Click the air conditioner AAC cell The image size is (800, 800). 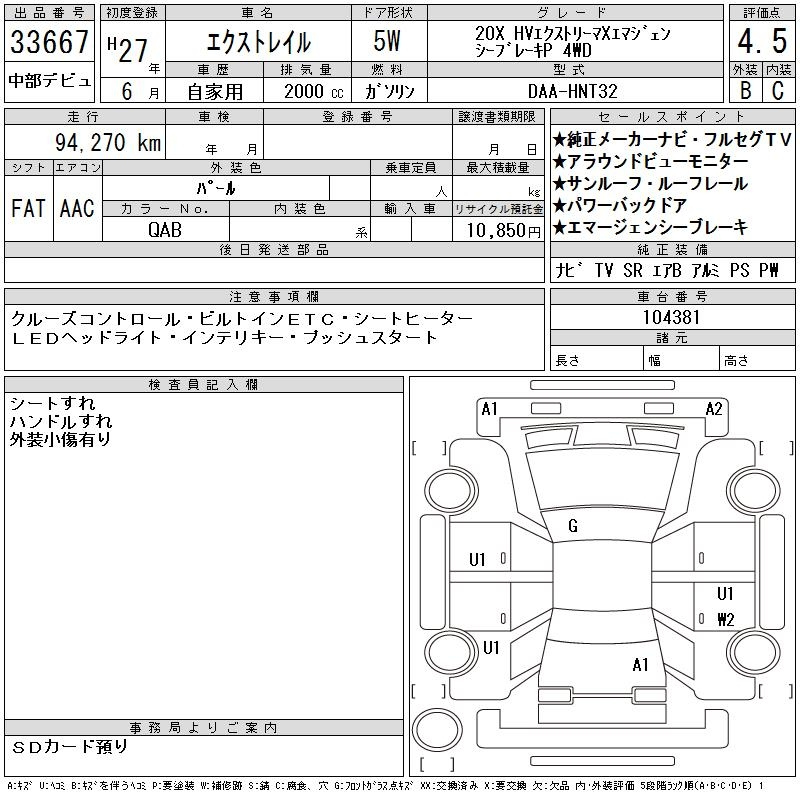(x=78, y=209)
